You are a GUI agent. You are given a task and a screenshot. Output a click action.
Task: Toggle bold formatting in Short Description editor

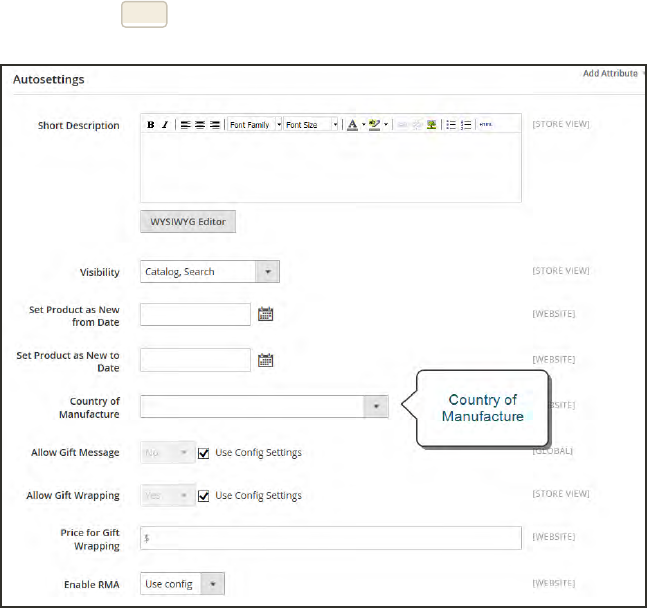[151, 125]
